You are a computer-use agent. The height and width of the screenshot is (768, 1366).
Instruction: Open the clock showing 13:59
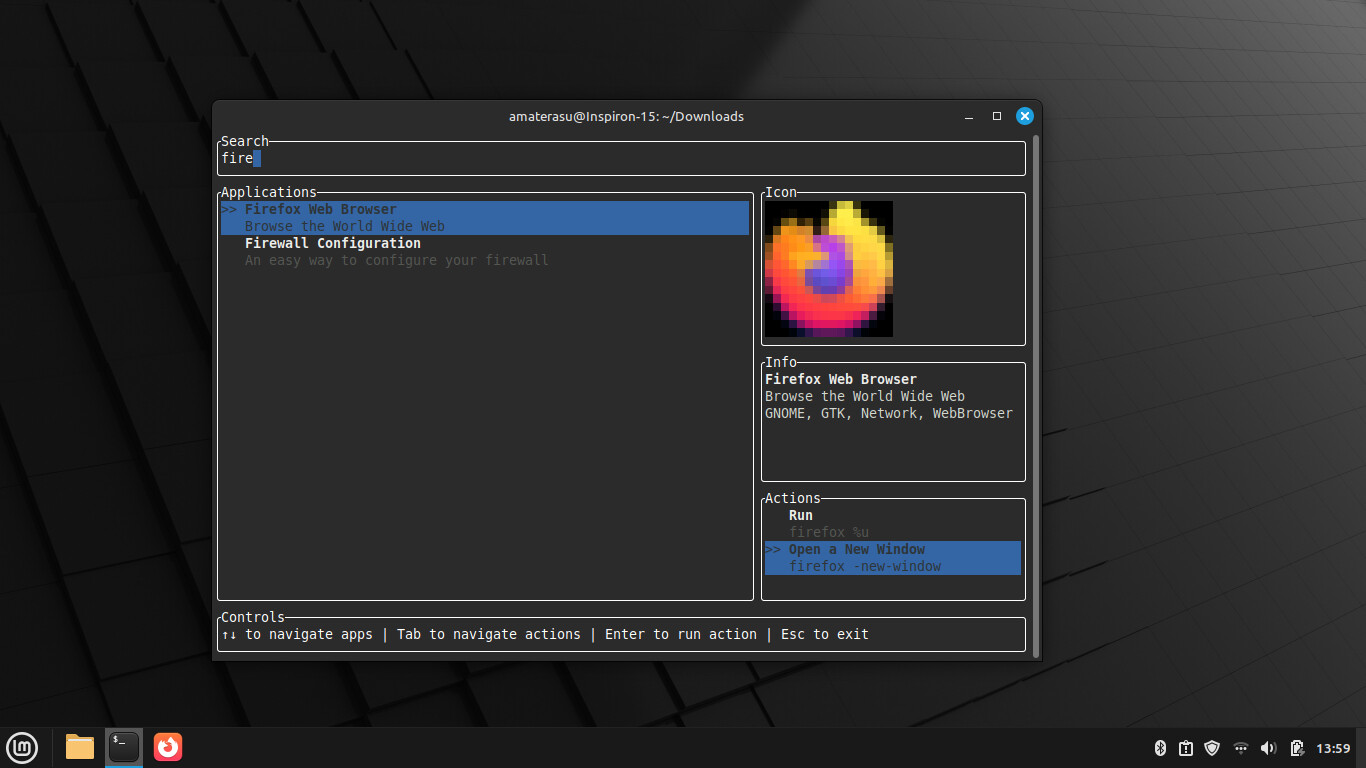point(1333,748)
